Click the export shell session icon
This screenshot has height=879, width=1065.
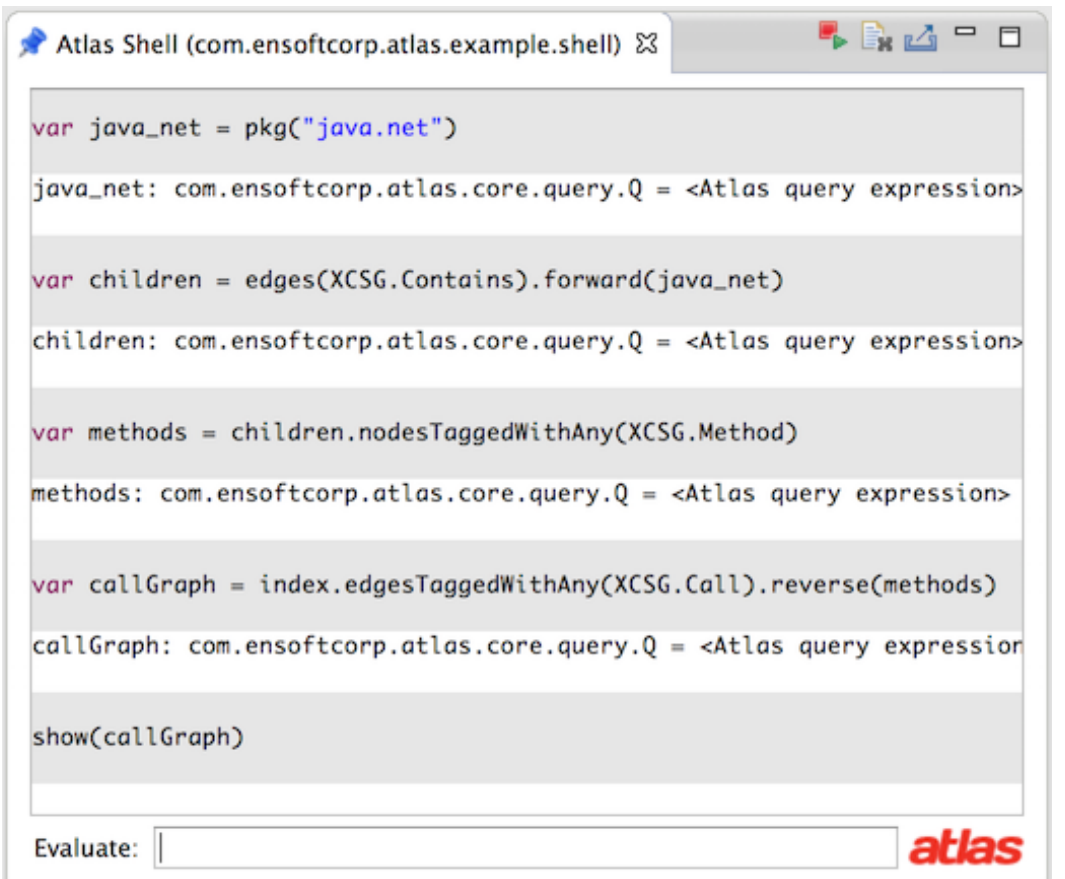click(x=920, y=38)
